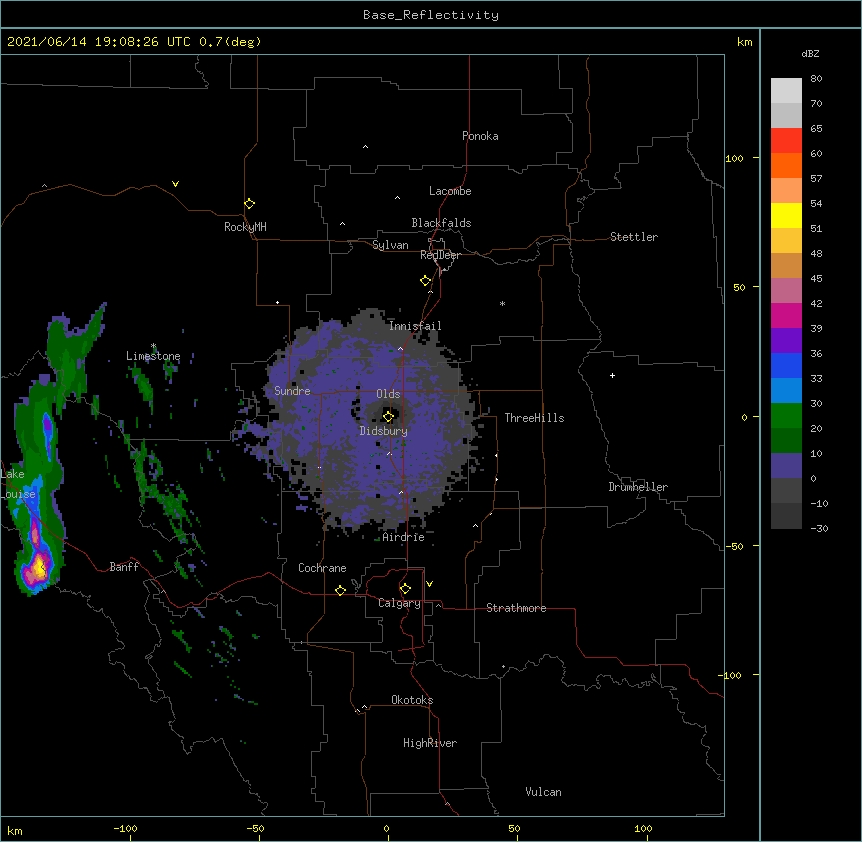Click the Louise label at the map's left edge
The height and width of the screenshot is (842, 862).
pos(18,494)
